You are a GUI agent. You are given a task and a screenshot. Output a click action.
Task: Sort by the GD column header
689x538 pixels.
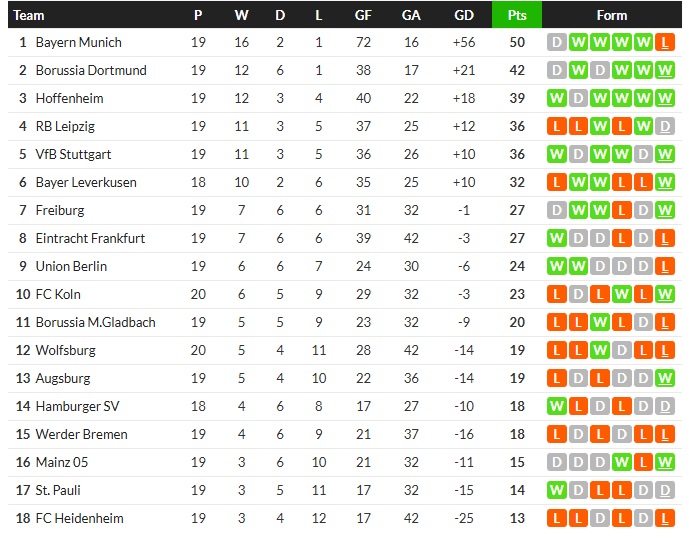(464, 15)
